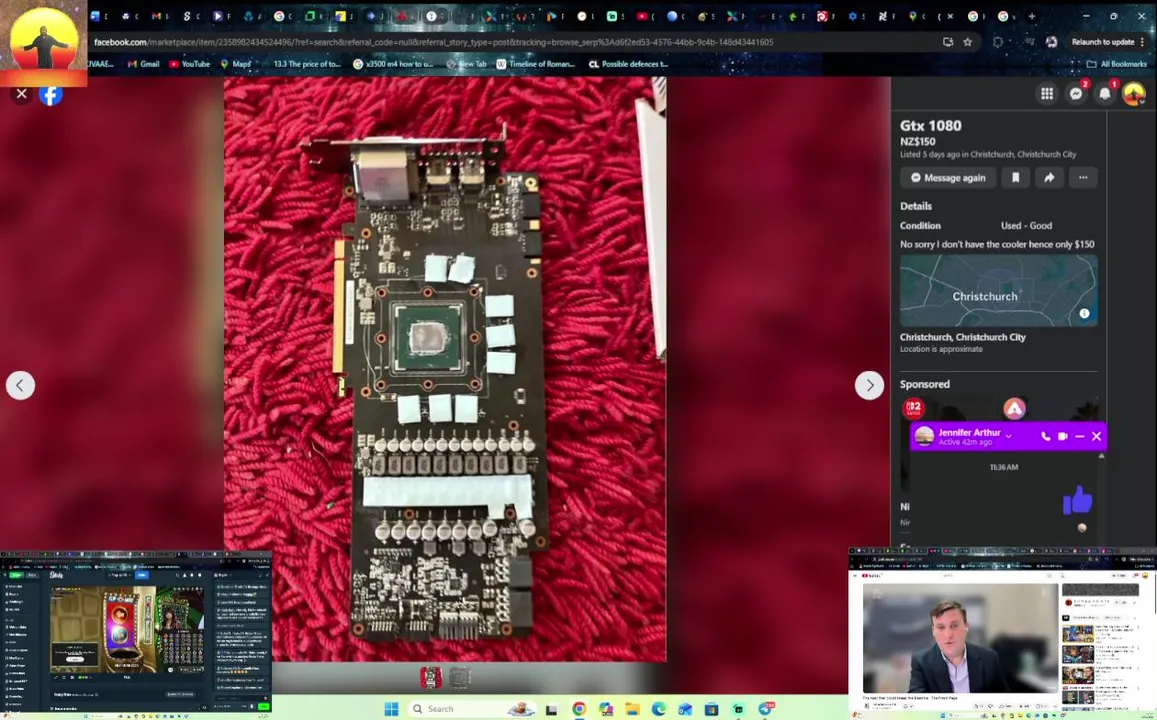The width and height of the screenshot is (1157, 720).
Task: Start voice call with Jennifer Arthur
Action: click(1045, 436)
